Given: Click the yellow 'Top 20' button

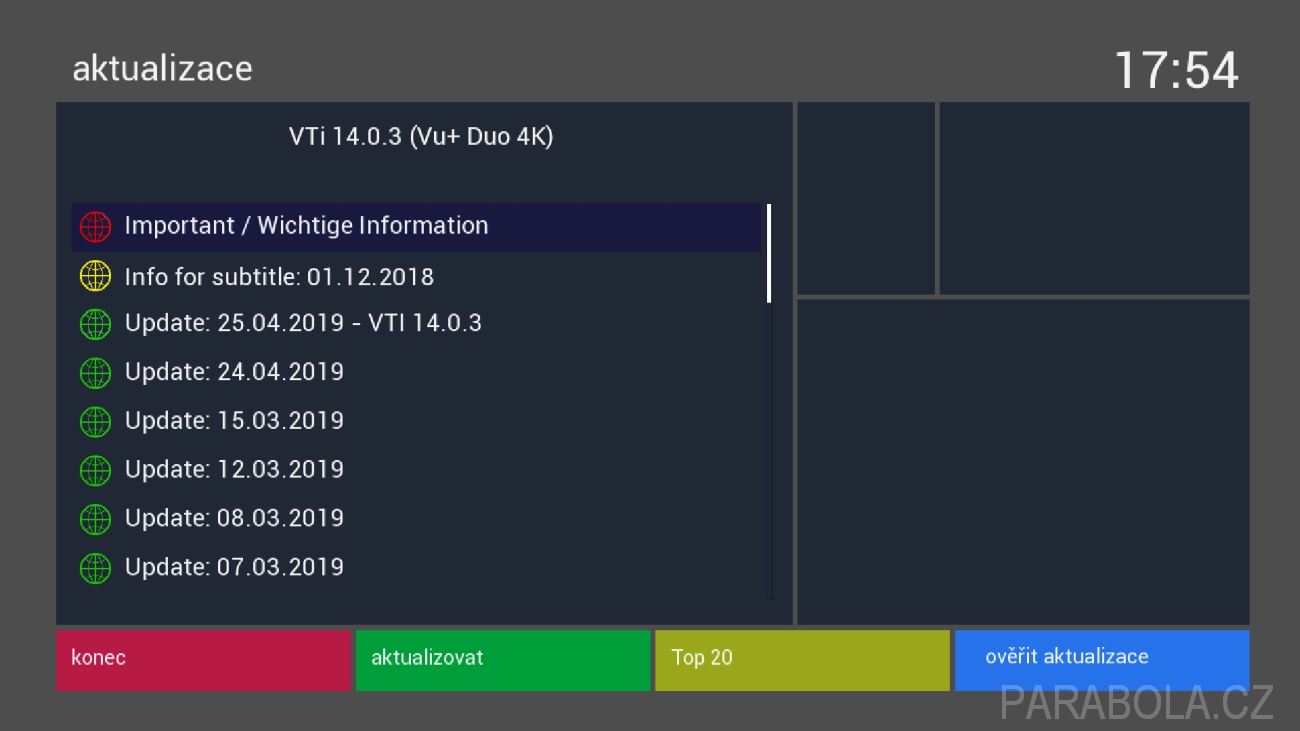Looking at the screenshot, I should [802, 660].
